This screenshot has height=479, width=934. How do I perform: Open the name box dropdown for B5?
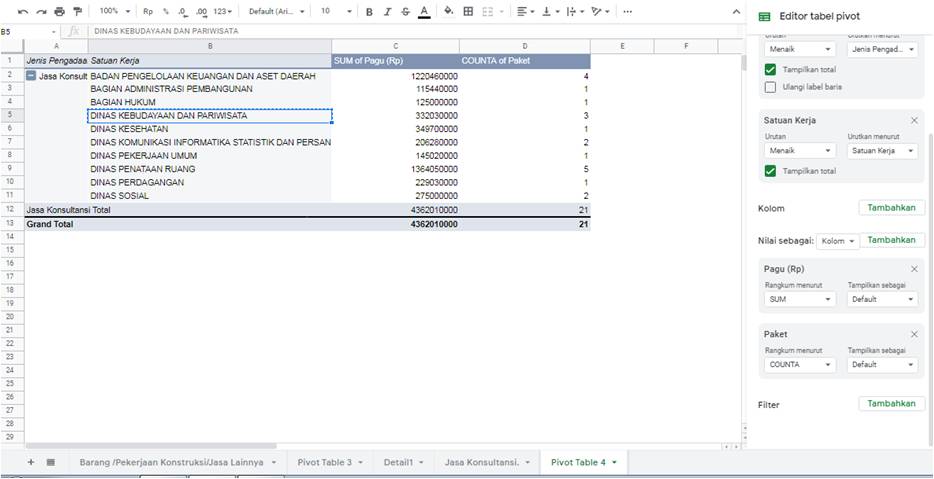[x=54, y=31]
